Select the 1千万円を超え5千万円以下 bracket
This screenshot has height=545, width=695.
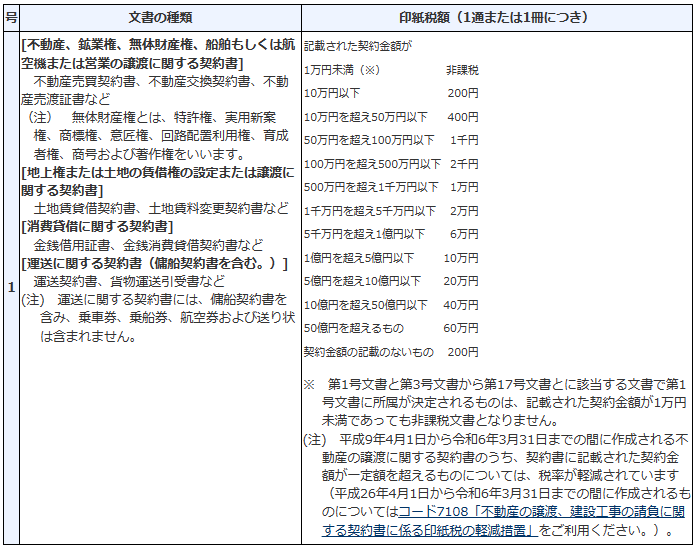click(369, 211)
